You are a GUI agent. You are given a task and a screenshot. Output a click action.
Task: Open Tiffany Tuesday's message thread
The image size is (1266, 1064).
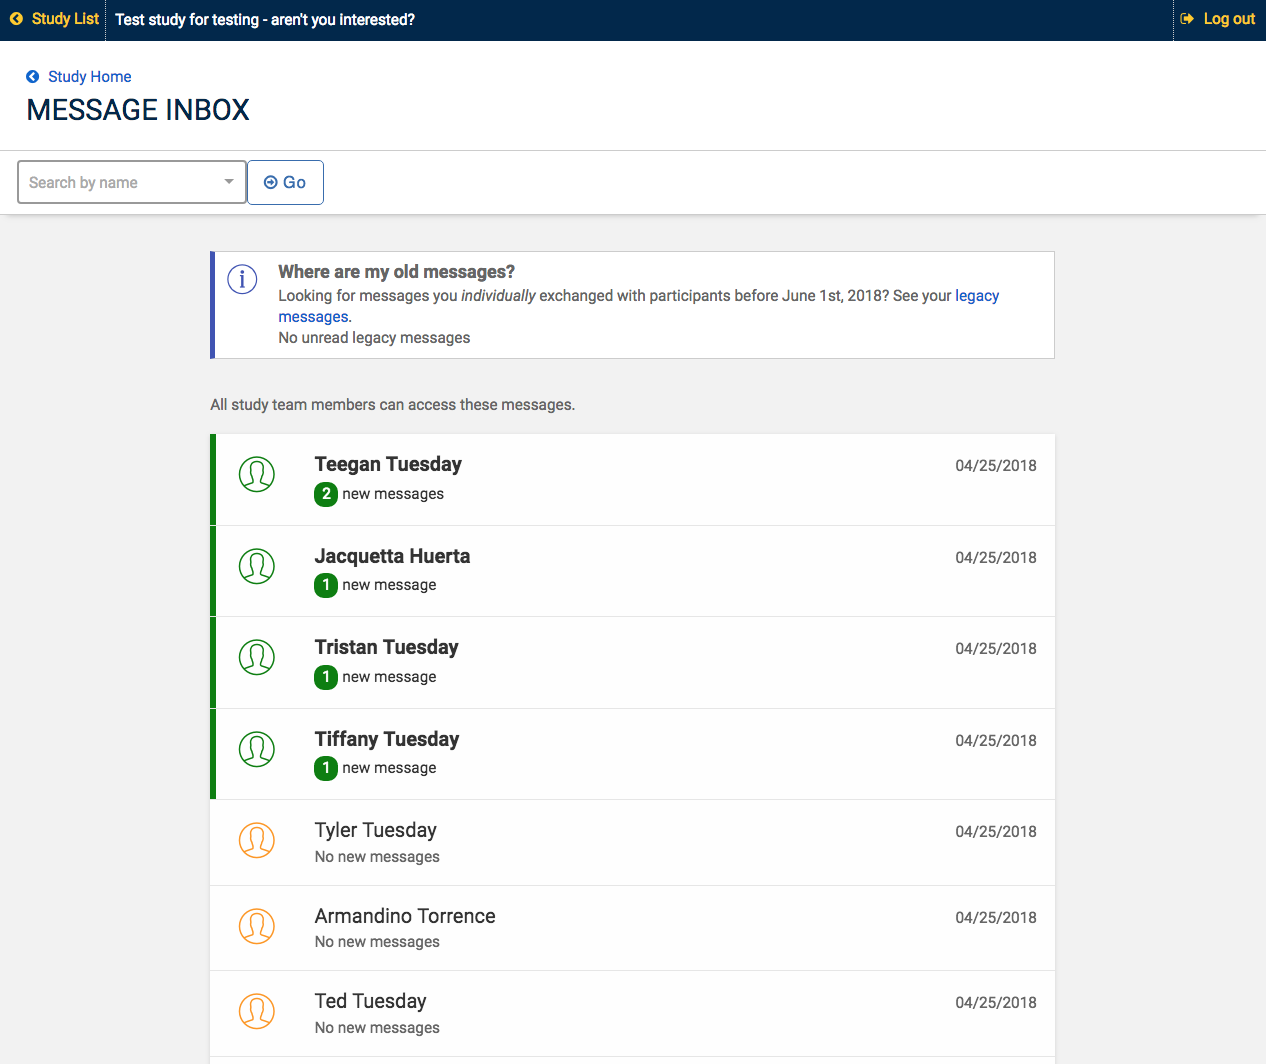[x=632, y=754]
